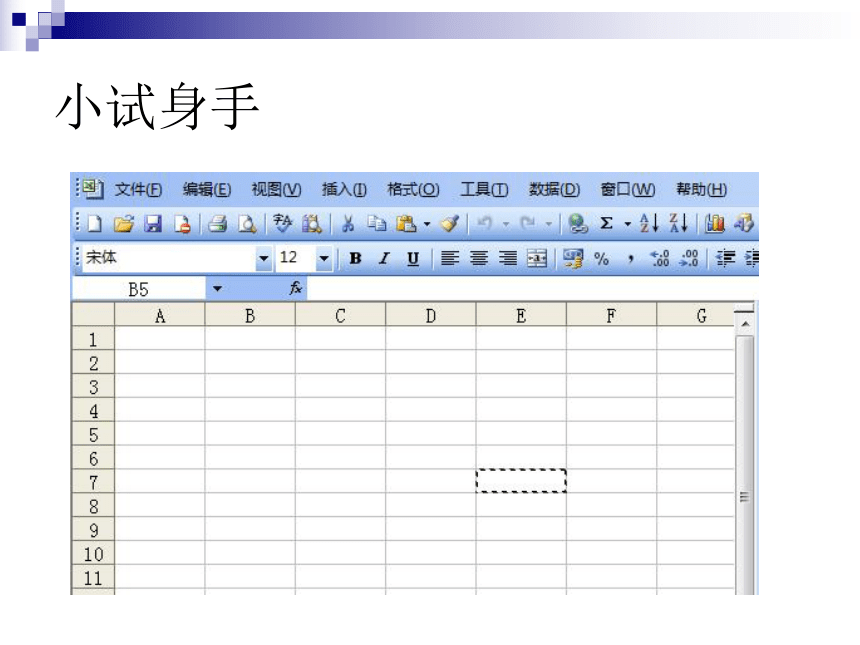Viewport: 860px width, 645px height.
Task: Copy selection with the Copy icon
Action: (x=377, y=224)
